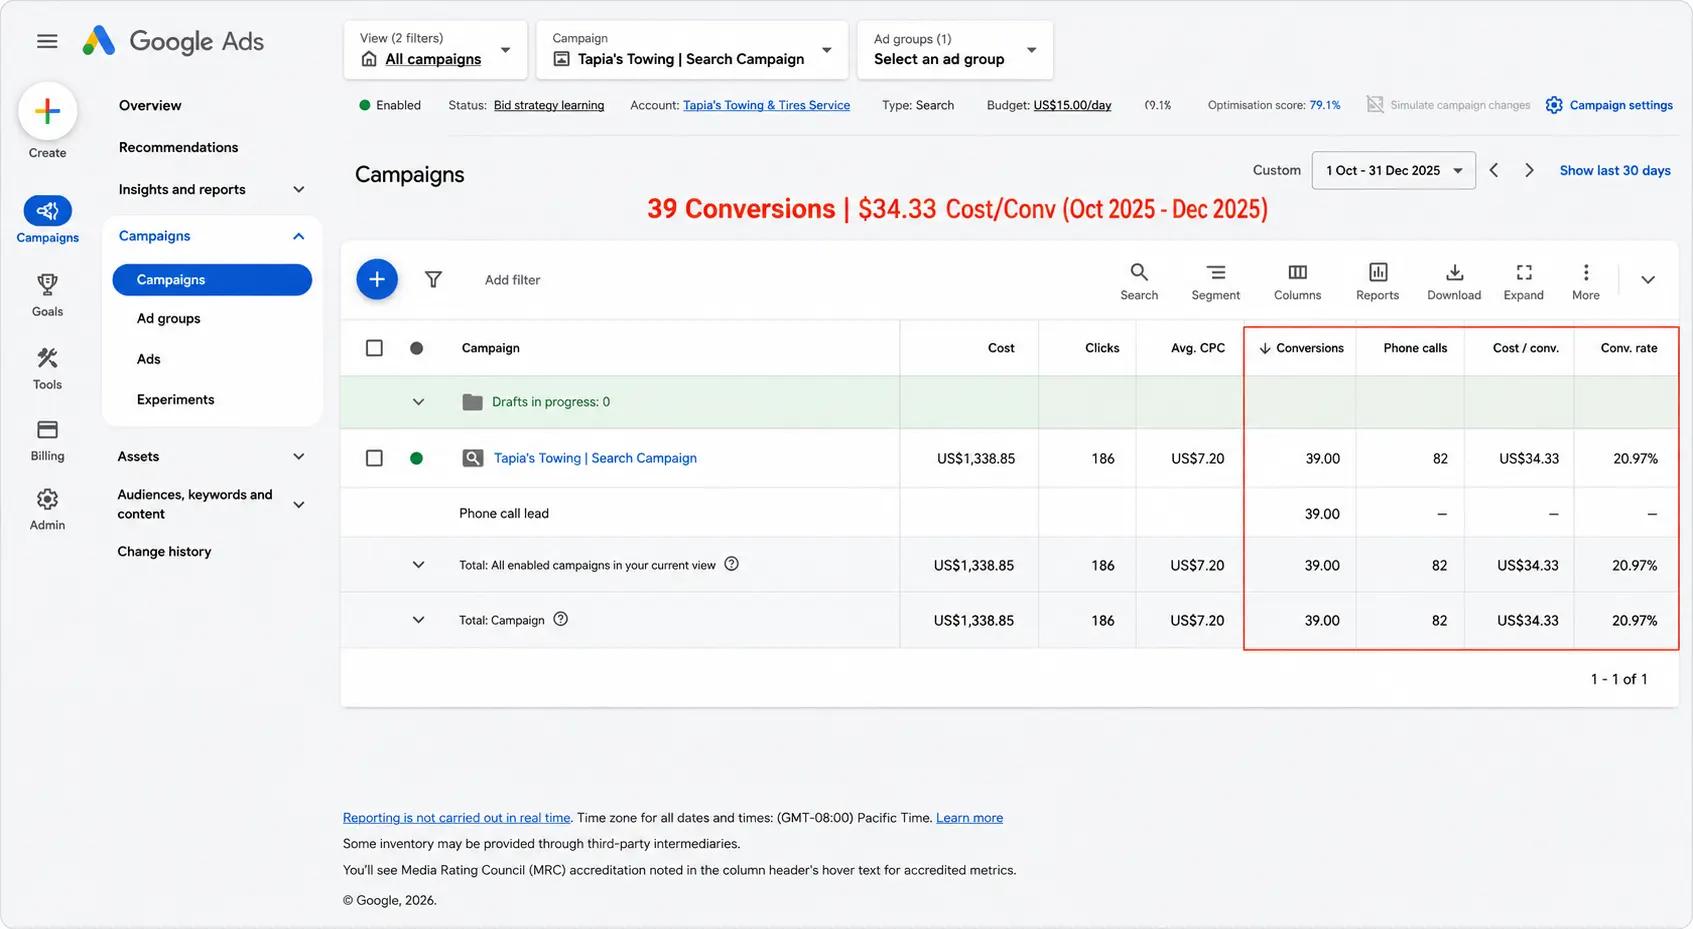Click the Google Ads logo
Screen dimensions: 1693x929
173,41
